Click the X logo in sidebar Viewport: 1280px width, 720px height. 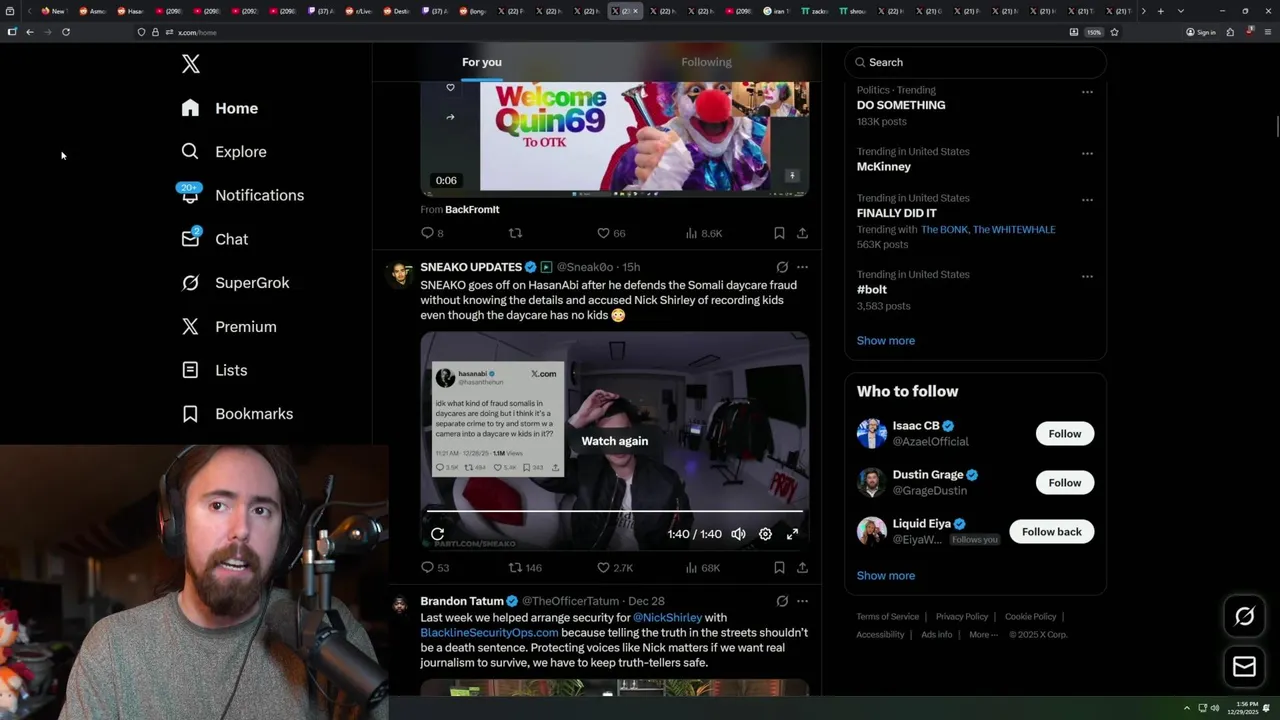click(x=191, y=64)
